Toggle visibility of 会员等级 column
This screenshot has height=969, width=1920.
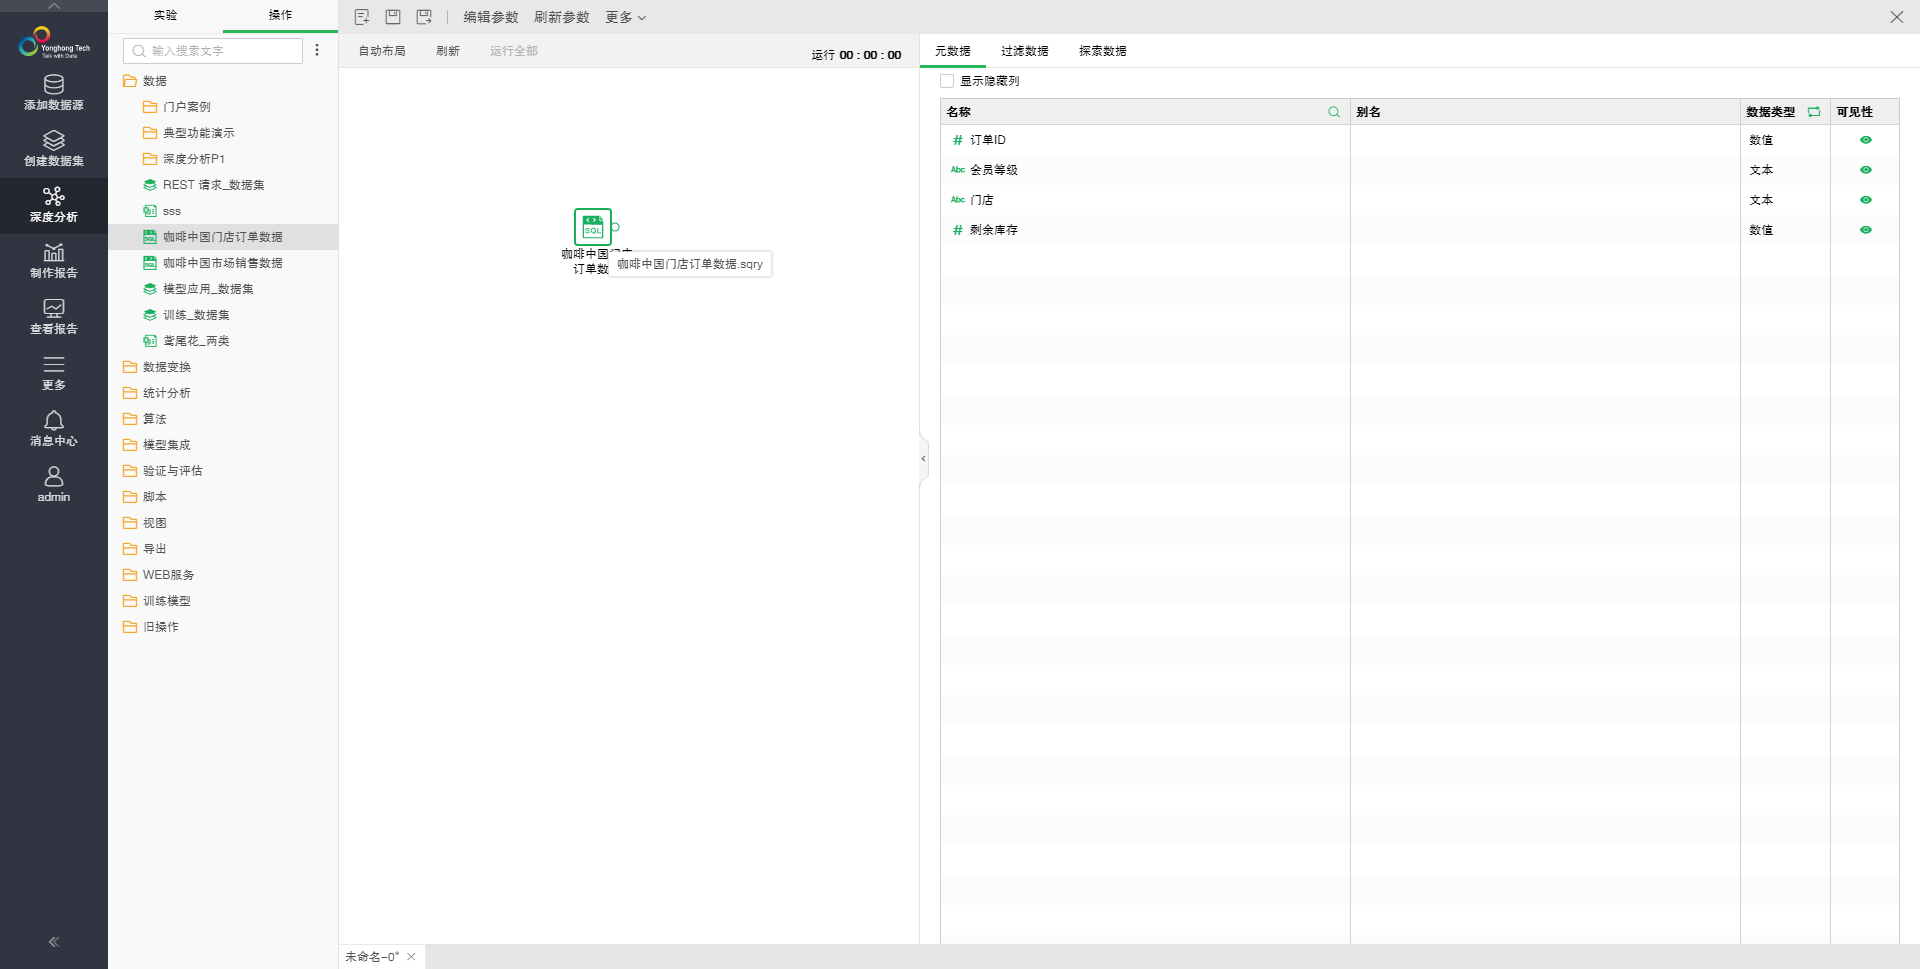1865,170
